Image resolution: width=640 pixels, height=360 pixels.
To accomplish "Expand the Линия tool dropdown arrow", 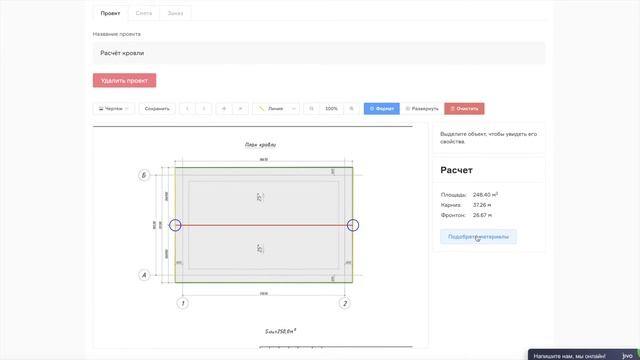I will pyautogui.click(x=293, y=109).
